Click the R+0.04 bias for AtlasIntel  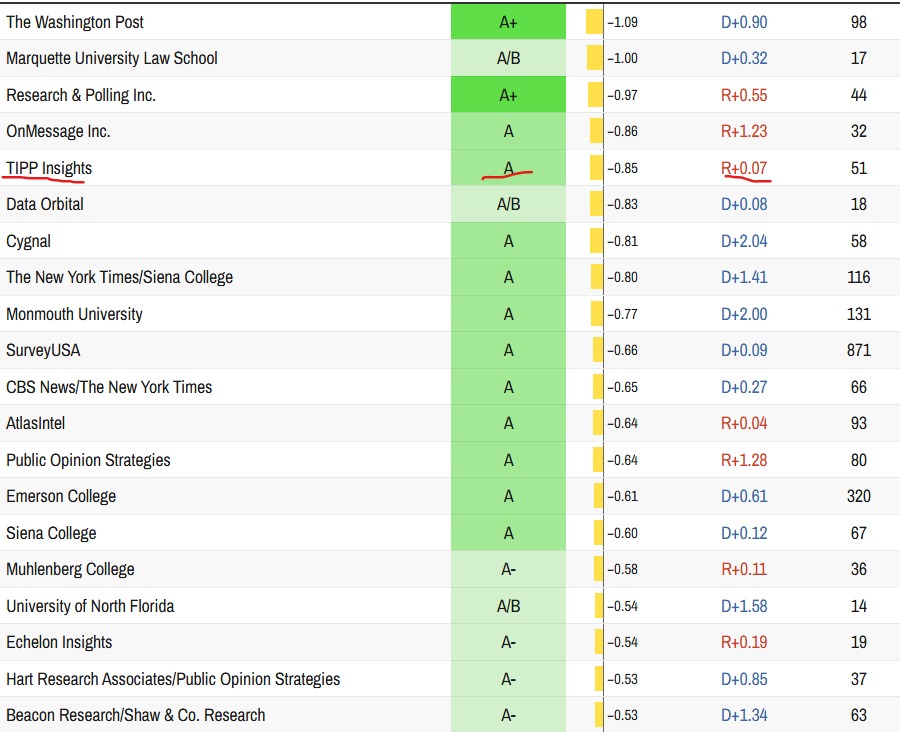click(744, 423)
